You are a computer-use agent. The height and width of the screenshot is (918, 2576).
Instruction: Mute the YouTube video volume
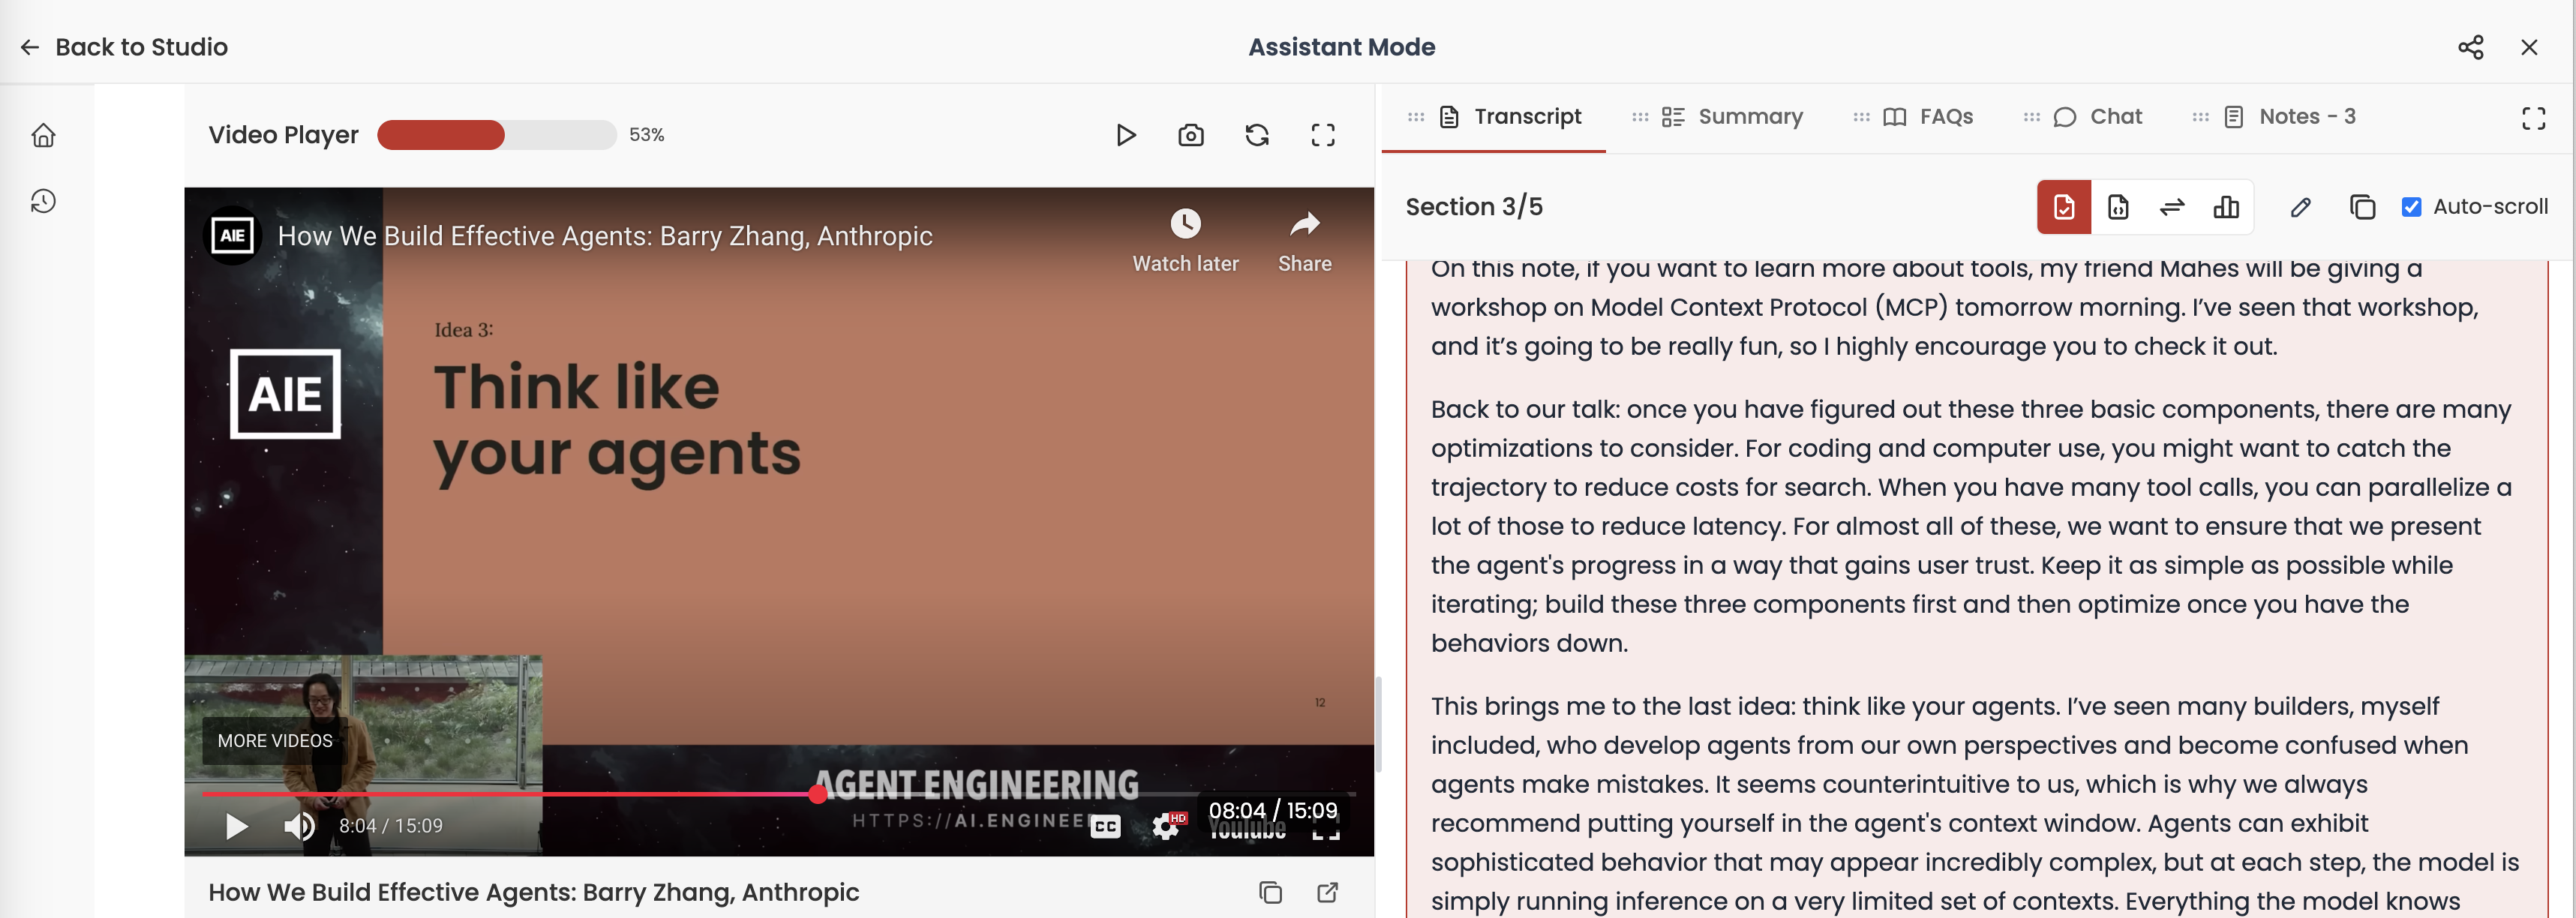[x=299, y=826]
